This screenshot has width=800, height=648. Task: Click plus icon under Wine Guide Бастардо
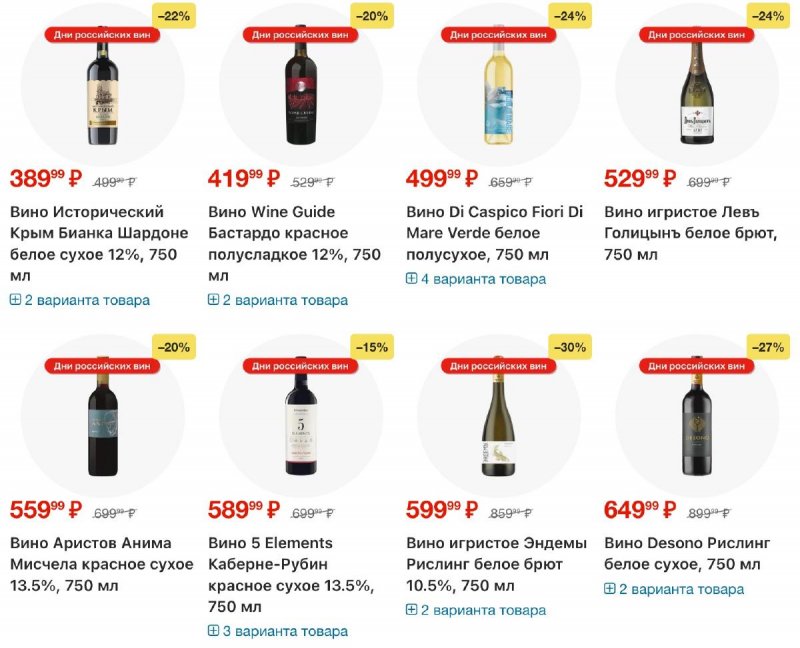[214, 300]
